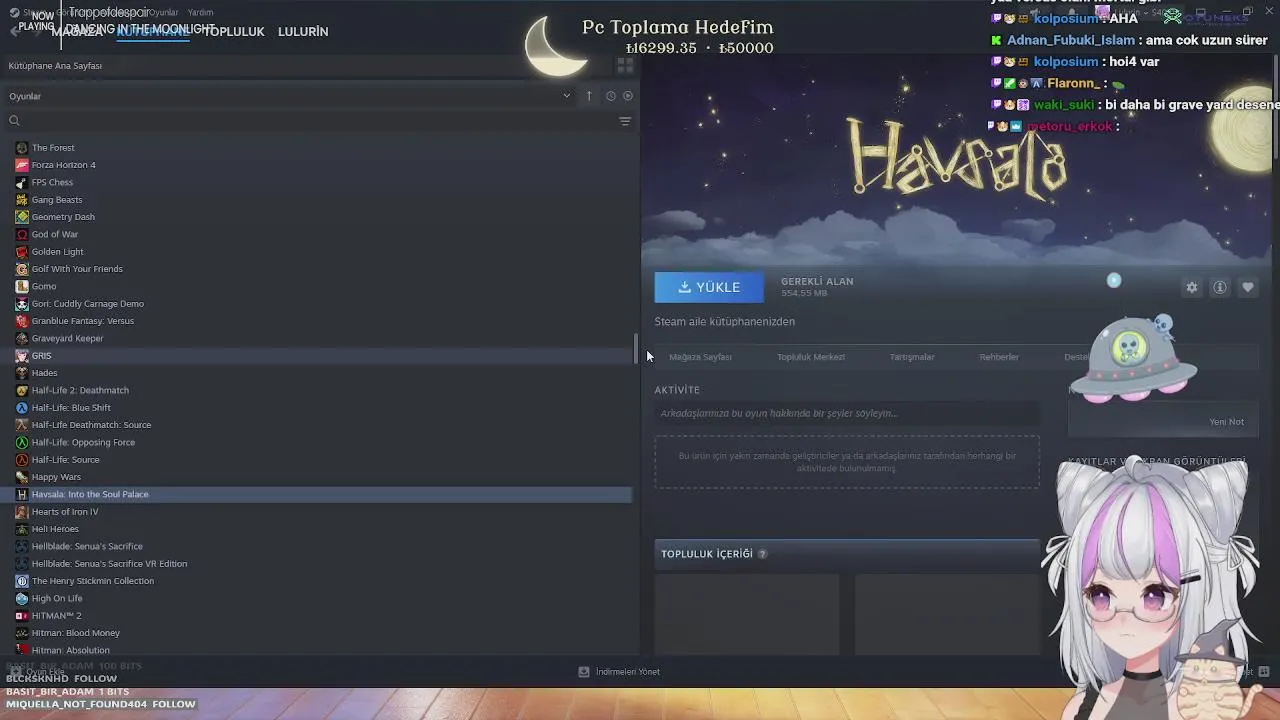Viewport: 1280px width, 720px height.
Task: Add Havsala to favorites heart icon
Action: point(1248,287)
